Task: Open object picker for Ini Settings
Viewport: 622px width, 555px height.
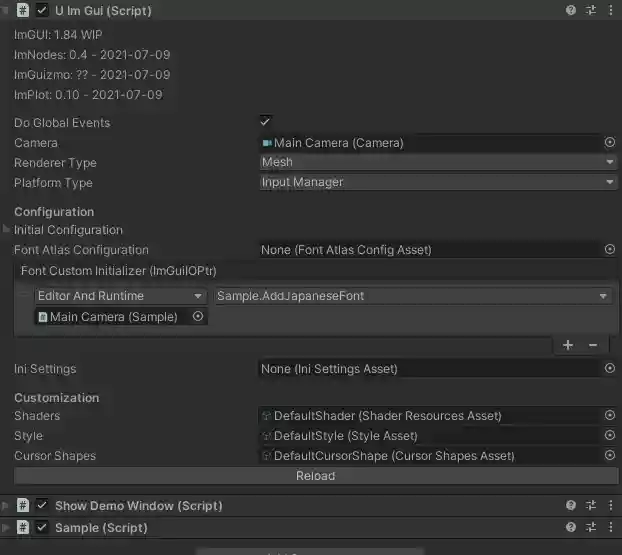Action: point(610,368)
